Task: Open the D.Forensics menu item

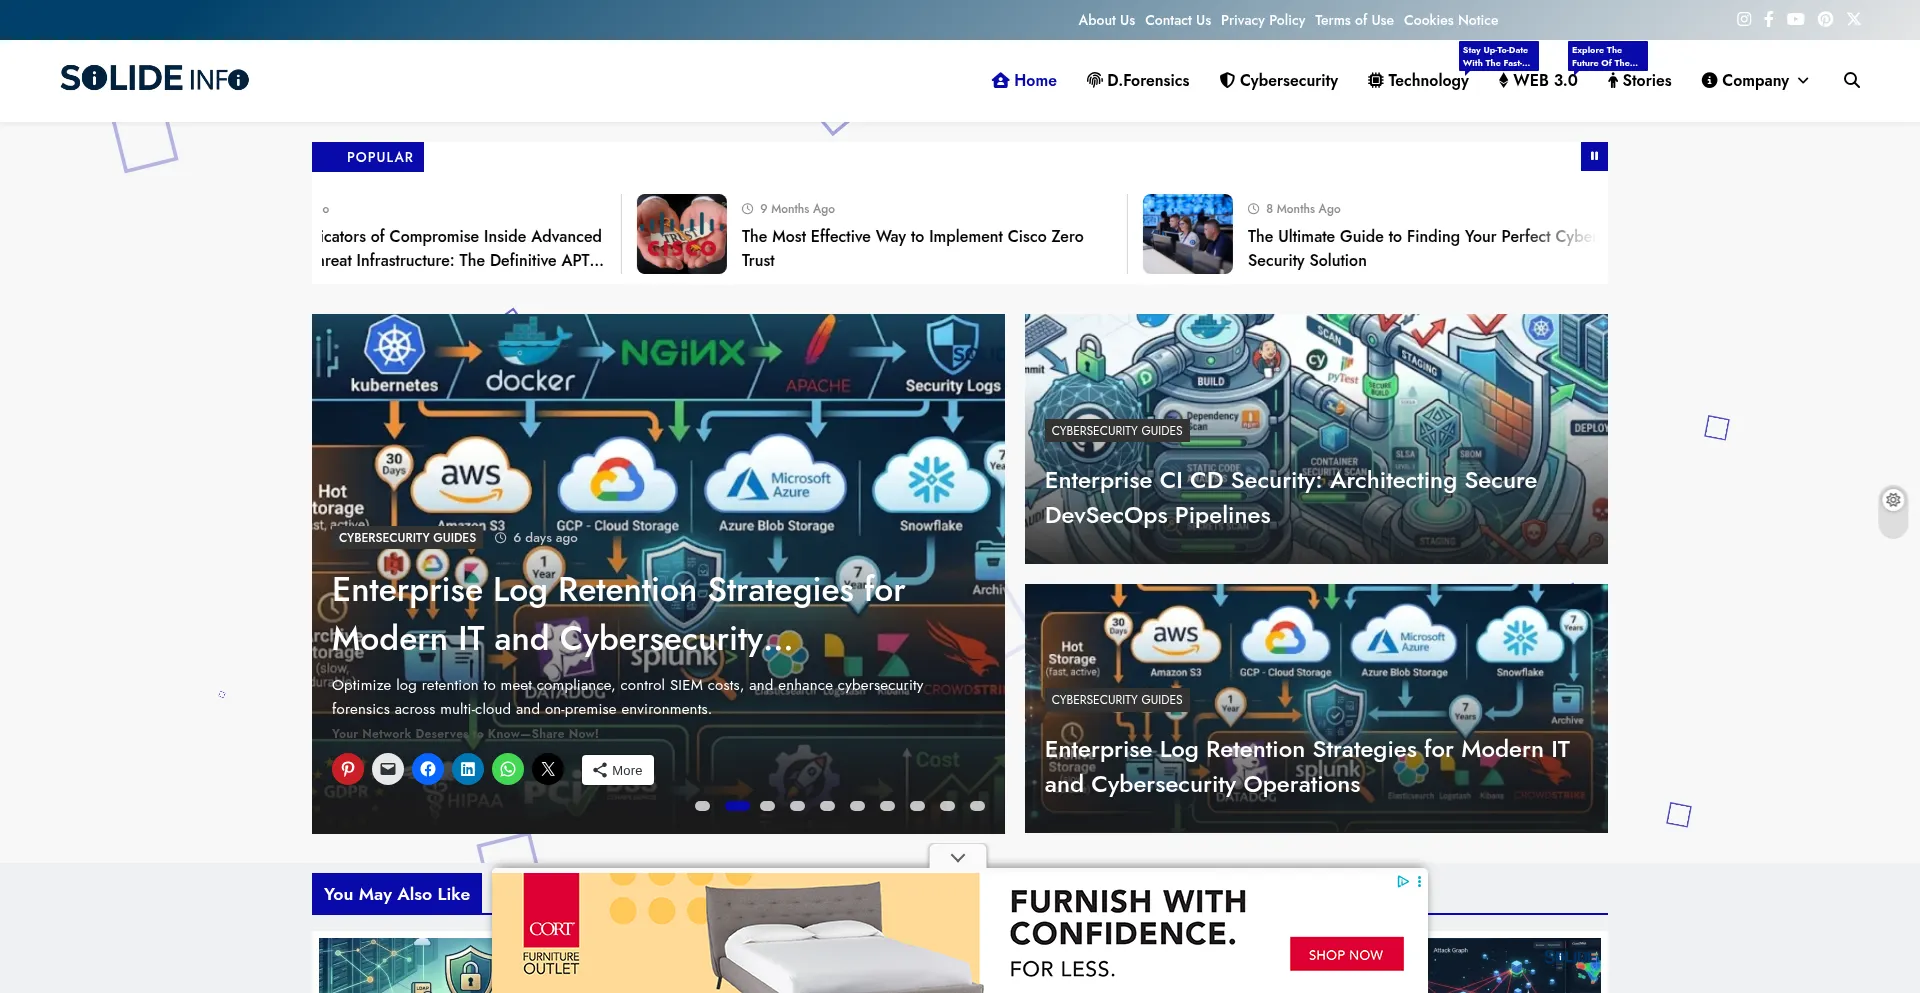Action: click(x=1138, y=80)
